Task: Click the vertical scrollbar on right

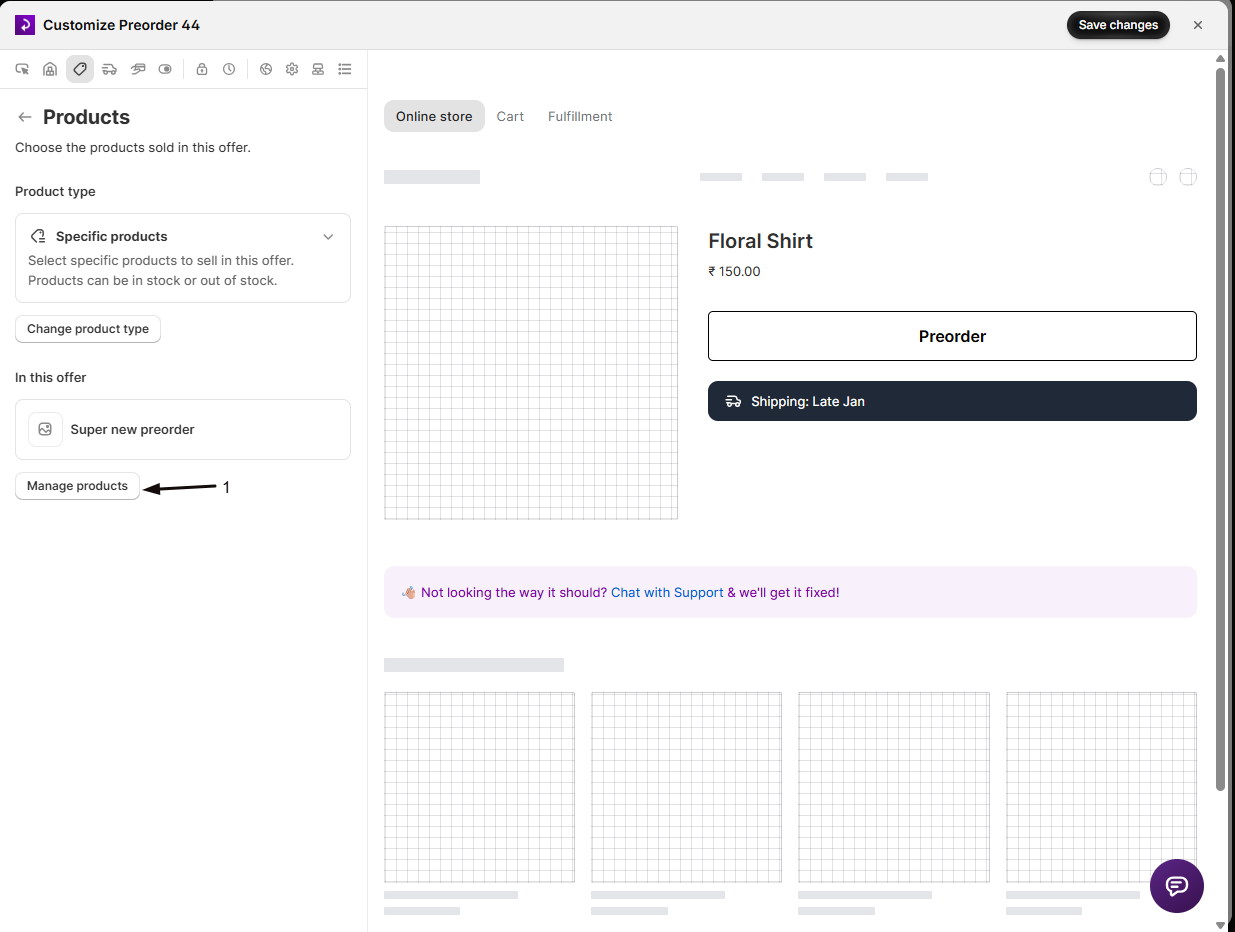Action: point(1220,428)
